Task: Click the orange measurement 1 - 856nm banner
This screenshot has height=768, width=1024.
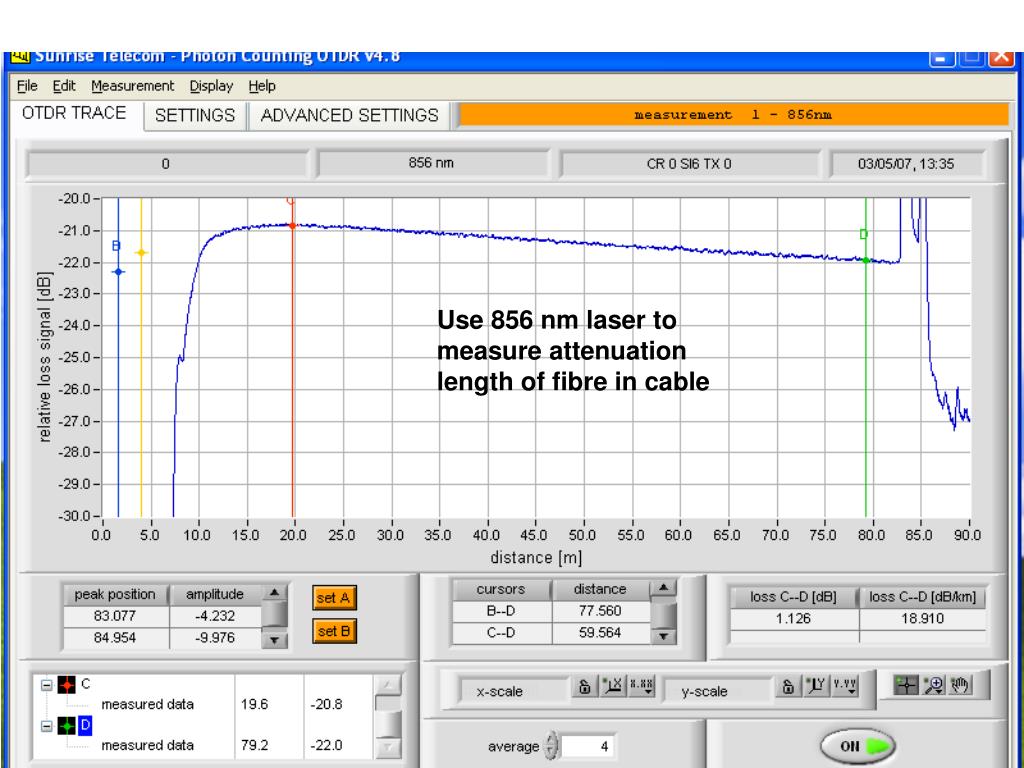Action: pyautogui.click(x=734, y=115)
